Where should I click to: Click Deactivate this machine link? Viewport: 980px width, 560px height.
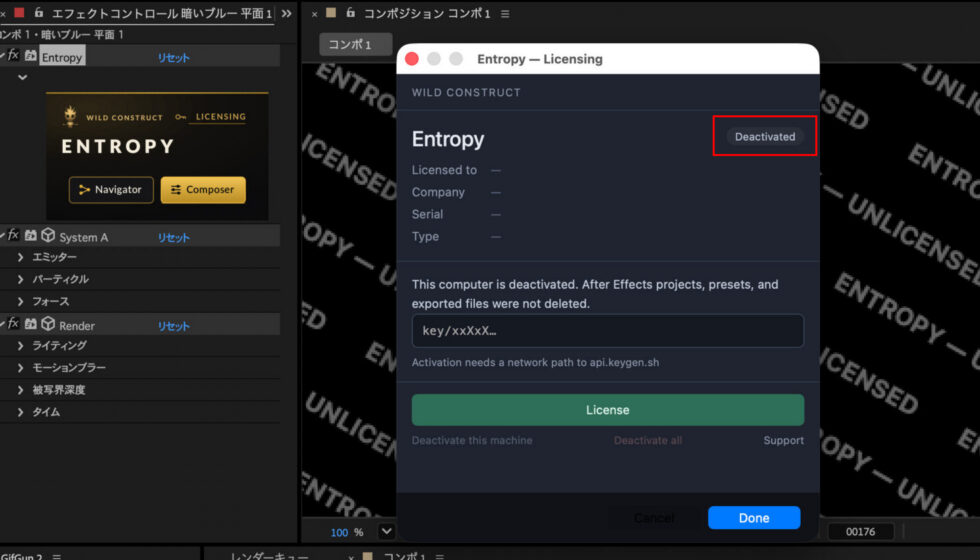coord(472,441)
